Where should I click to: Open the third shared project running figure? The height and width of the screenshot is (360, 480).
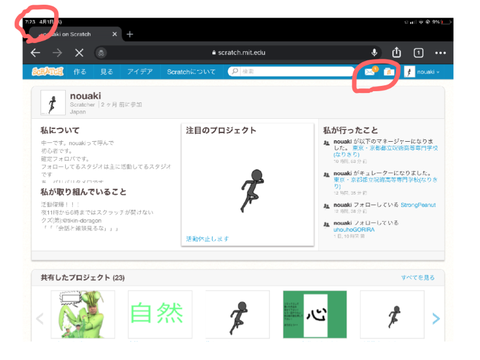click(x=238, y=314)
